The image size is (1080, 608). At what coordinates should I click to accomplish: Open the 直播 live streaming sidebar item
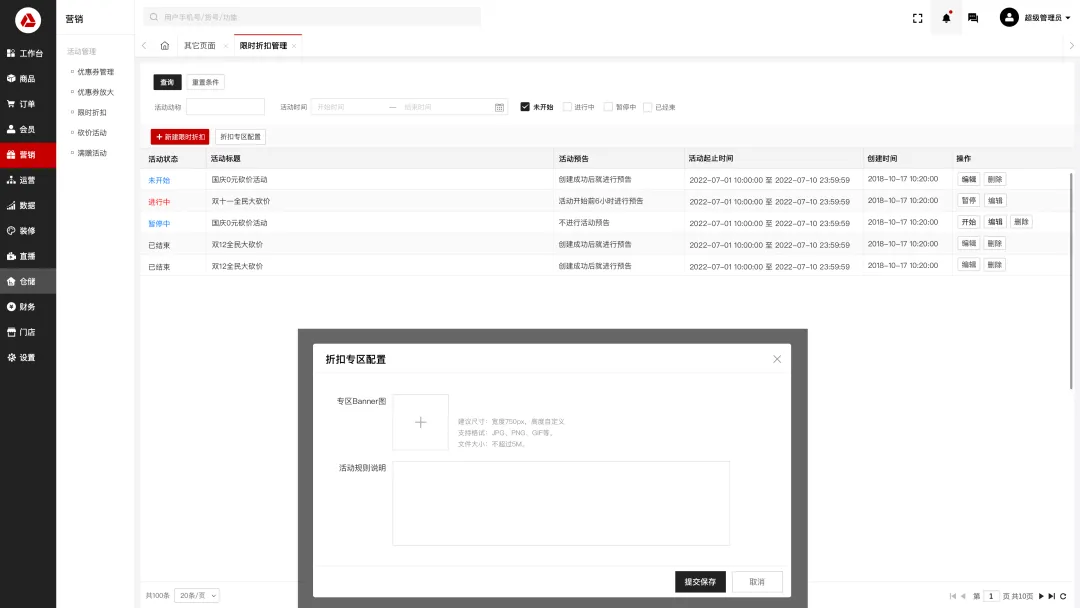[28, 256]
